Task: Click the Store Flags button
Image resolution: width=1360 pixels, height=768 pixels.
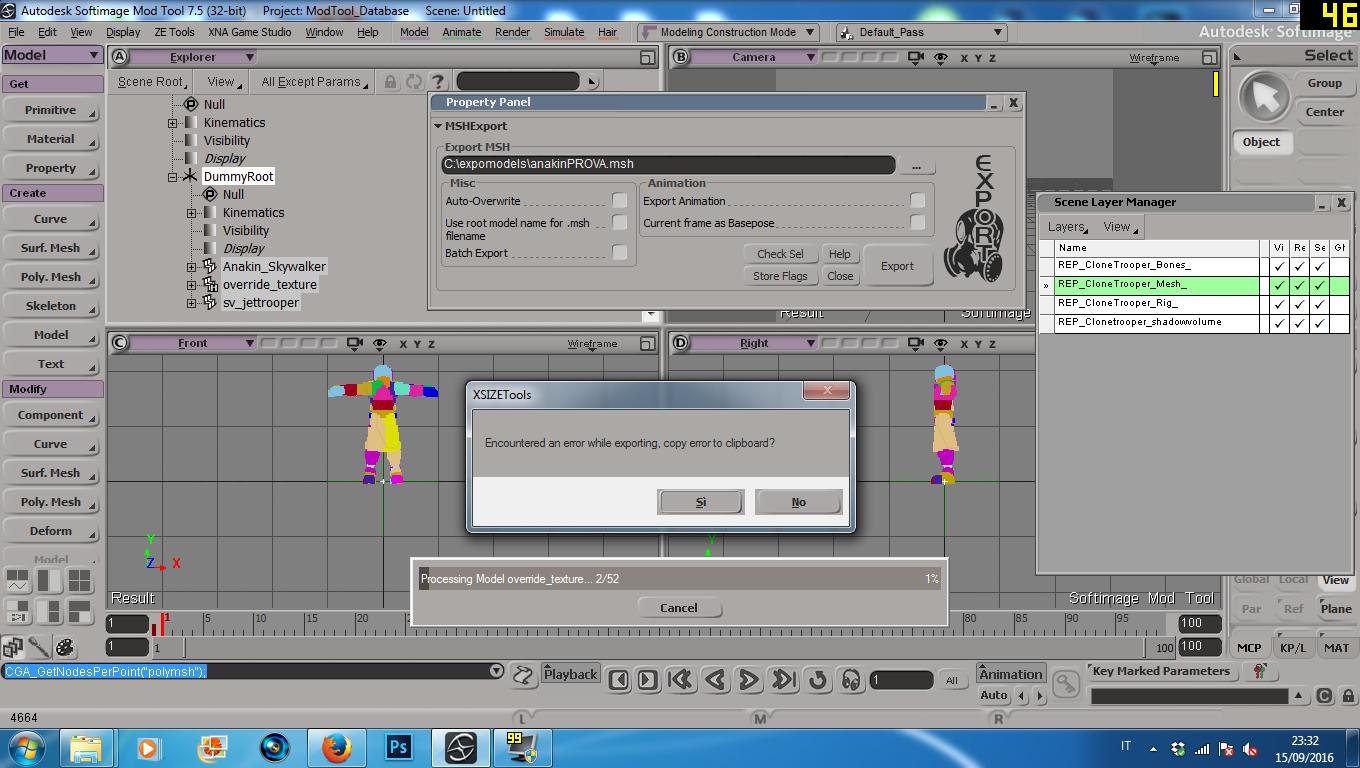Action: click(x=780, y=276)
